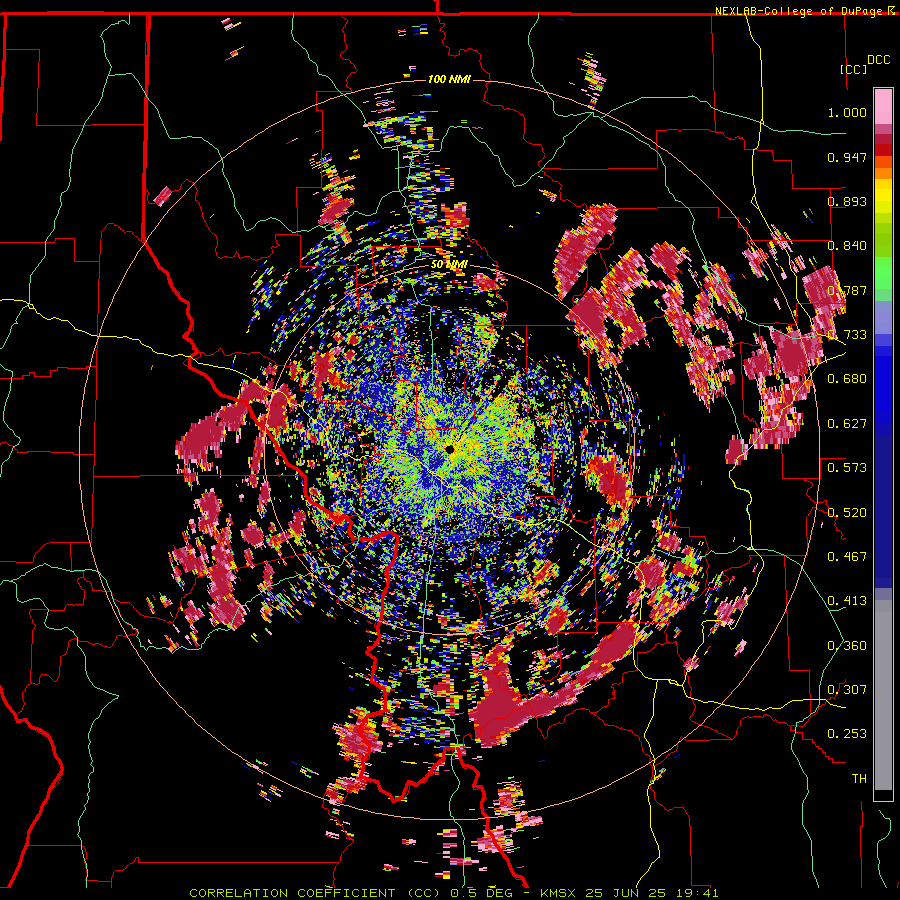900x900 pixels.
Task: Select the 0.573 legend value
Action: (x=847, y=468)
